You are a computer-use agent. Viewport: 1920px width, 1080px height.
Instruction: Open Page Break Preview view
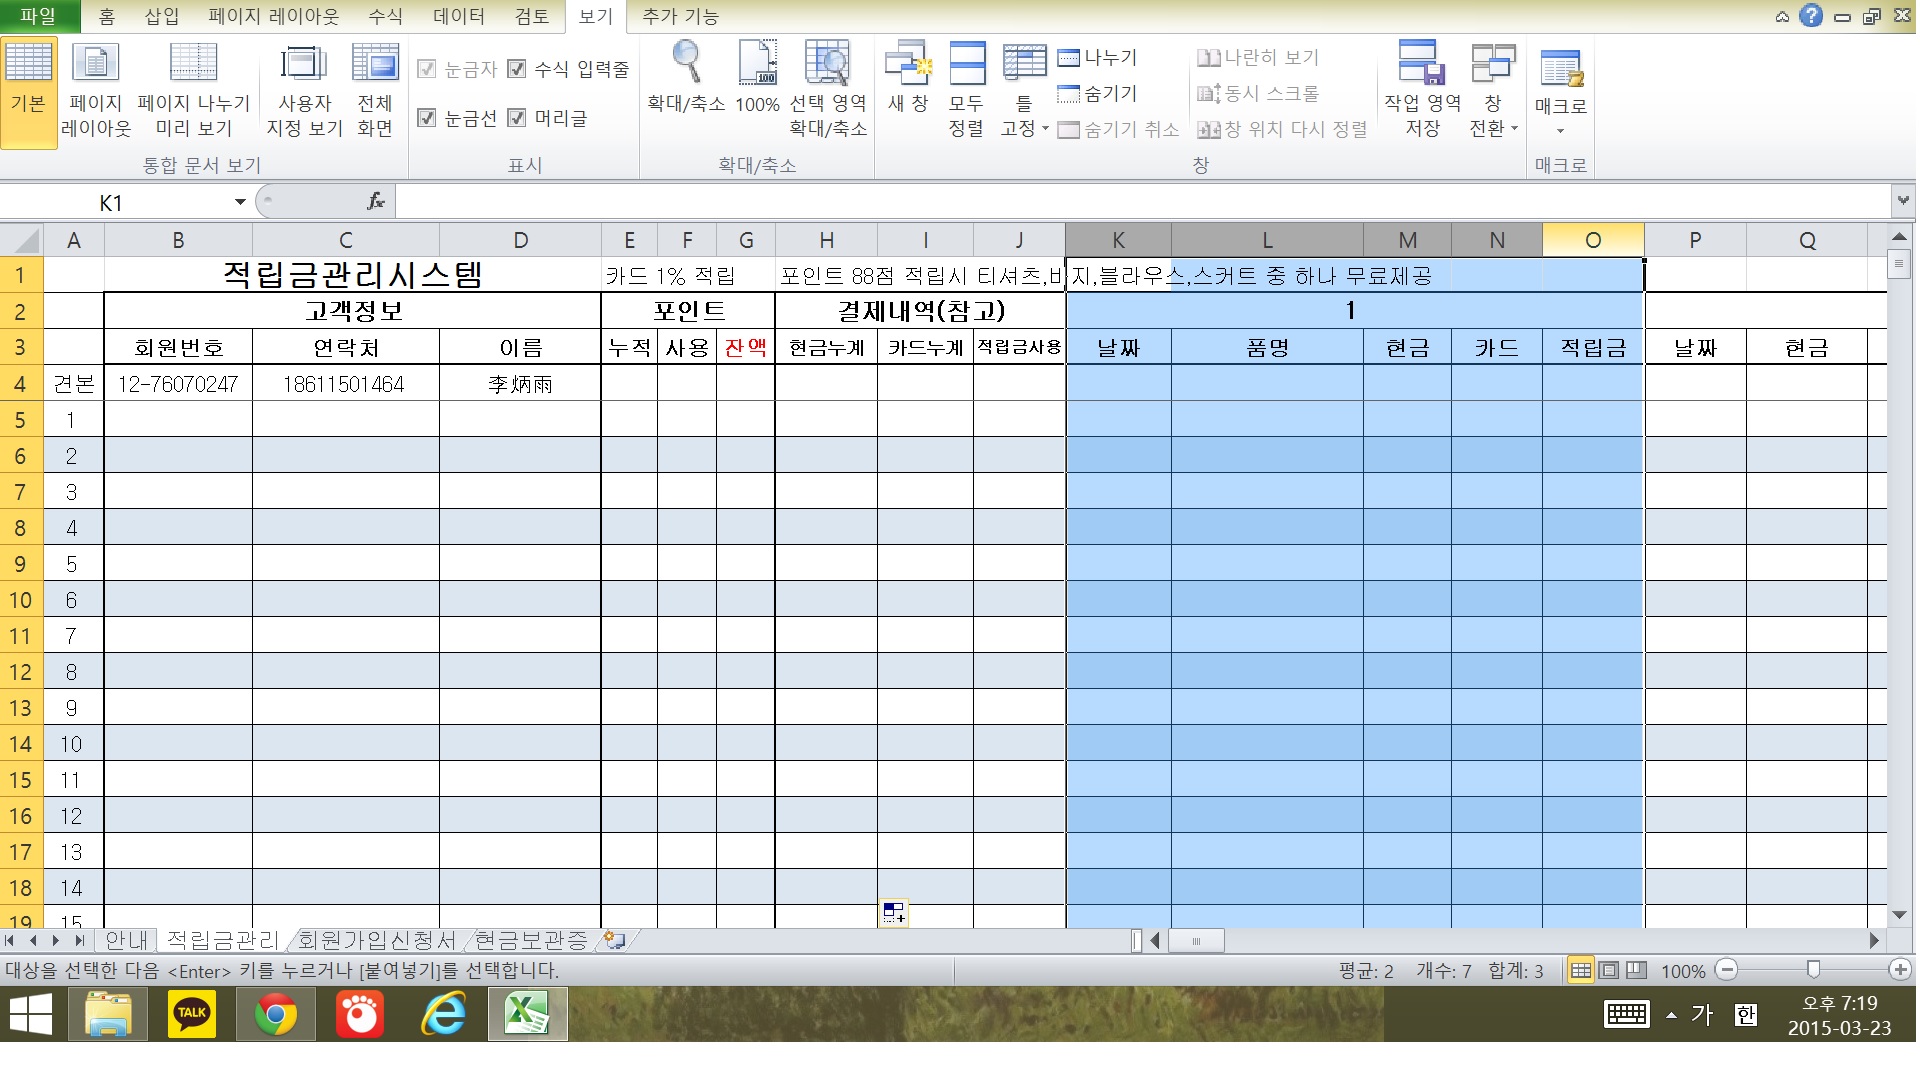(x=193, y=64)
